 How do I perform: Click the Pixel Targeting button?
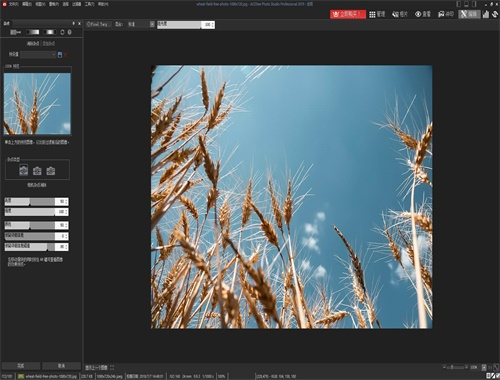(98, 24)
